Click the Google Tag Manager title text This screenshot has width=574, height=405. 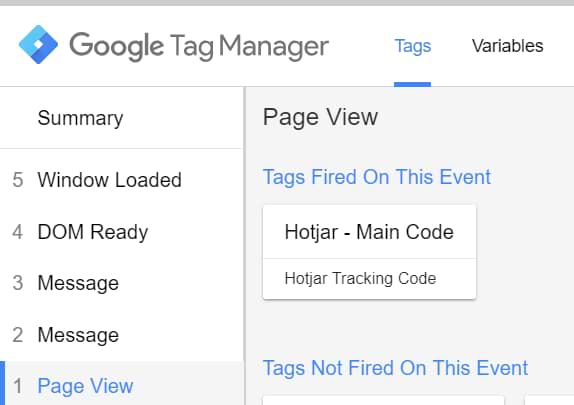coord(199,46)
